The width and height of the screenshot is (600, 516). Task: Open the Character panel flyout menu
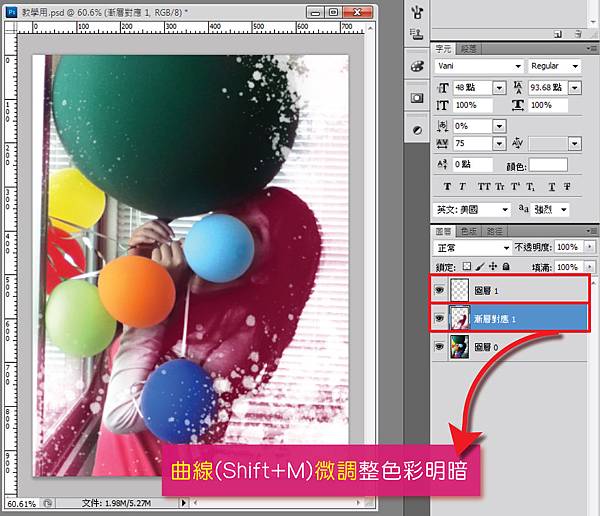tap(592, 49)
